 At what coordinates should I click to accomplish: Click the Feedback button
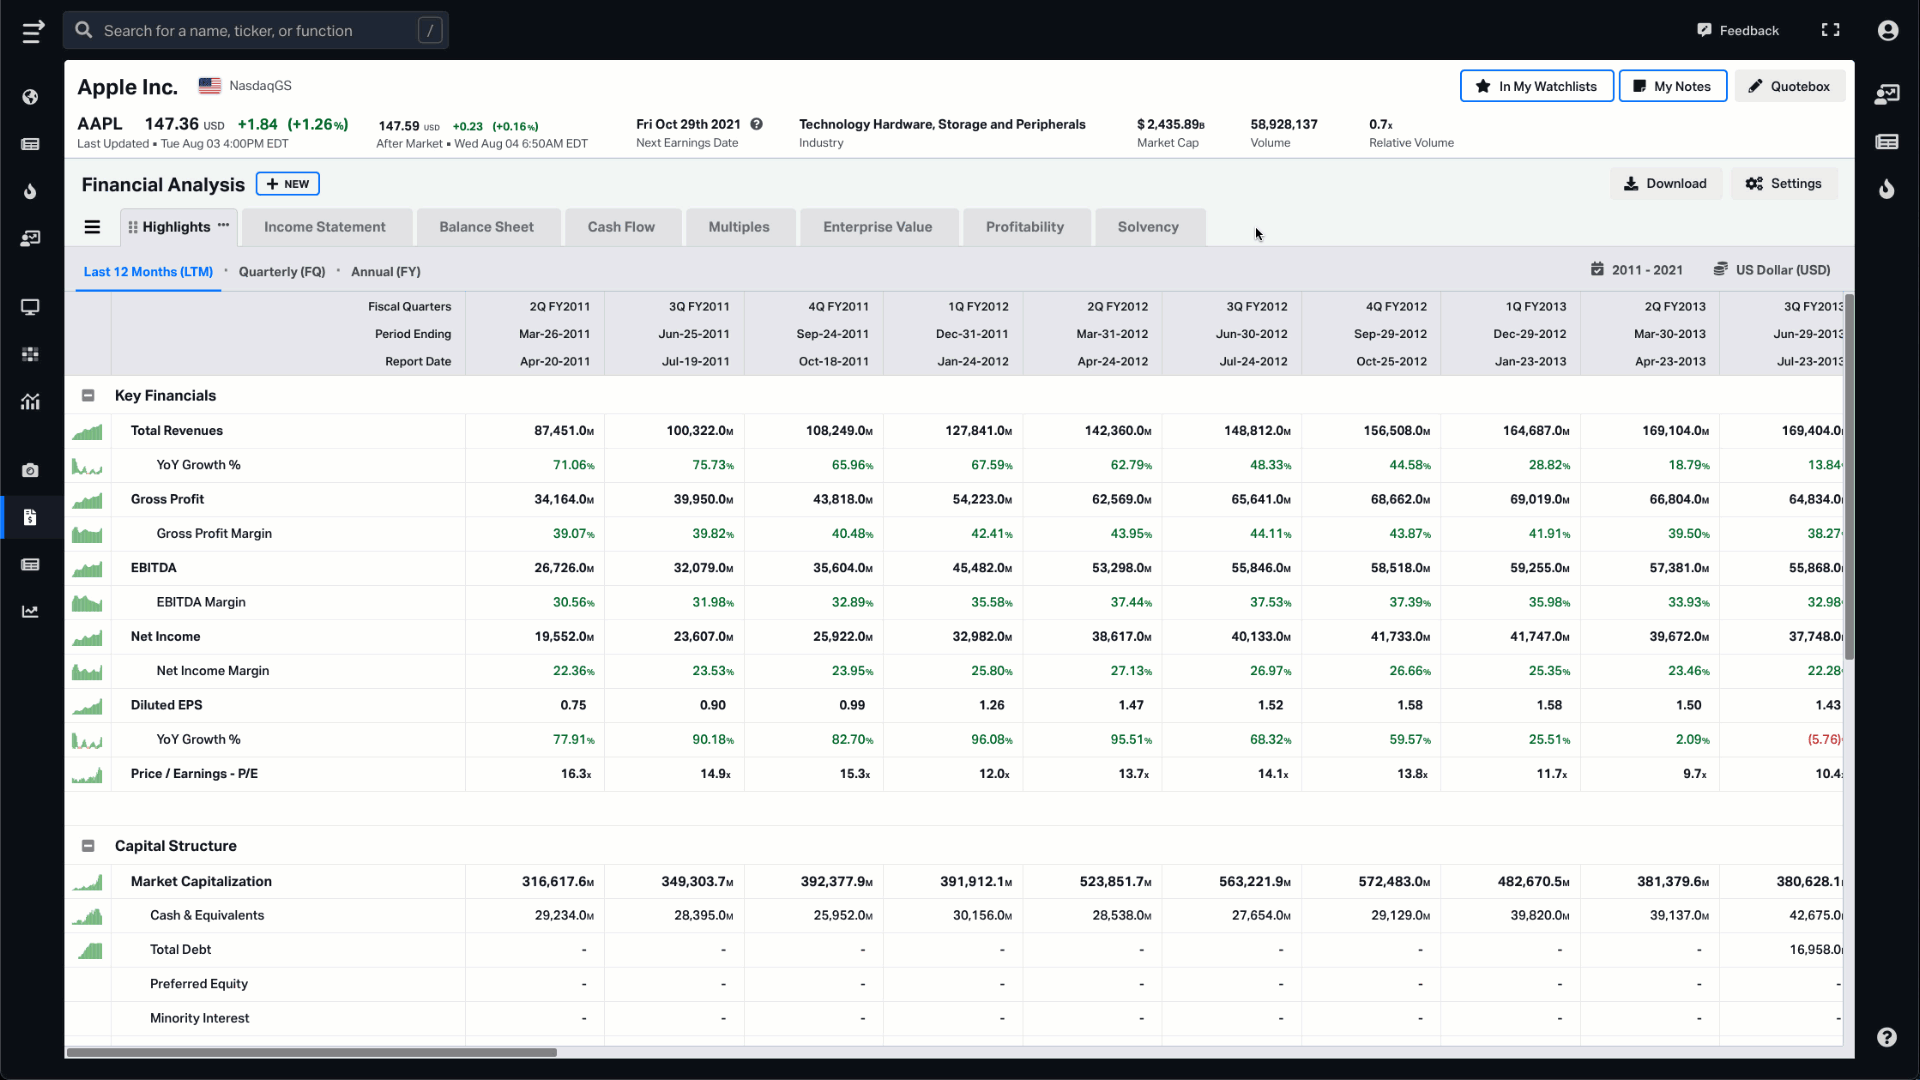point(1739,30)
